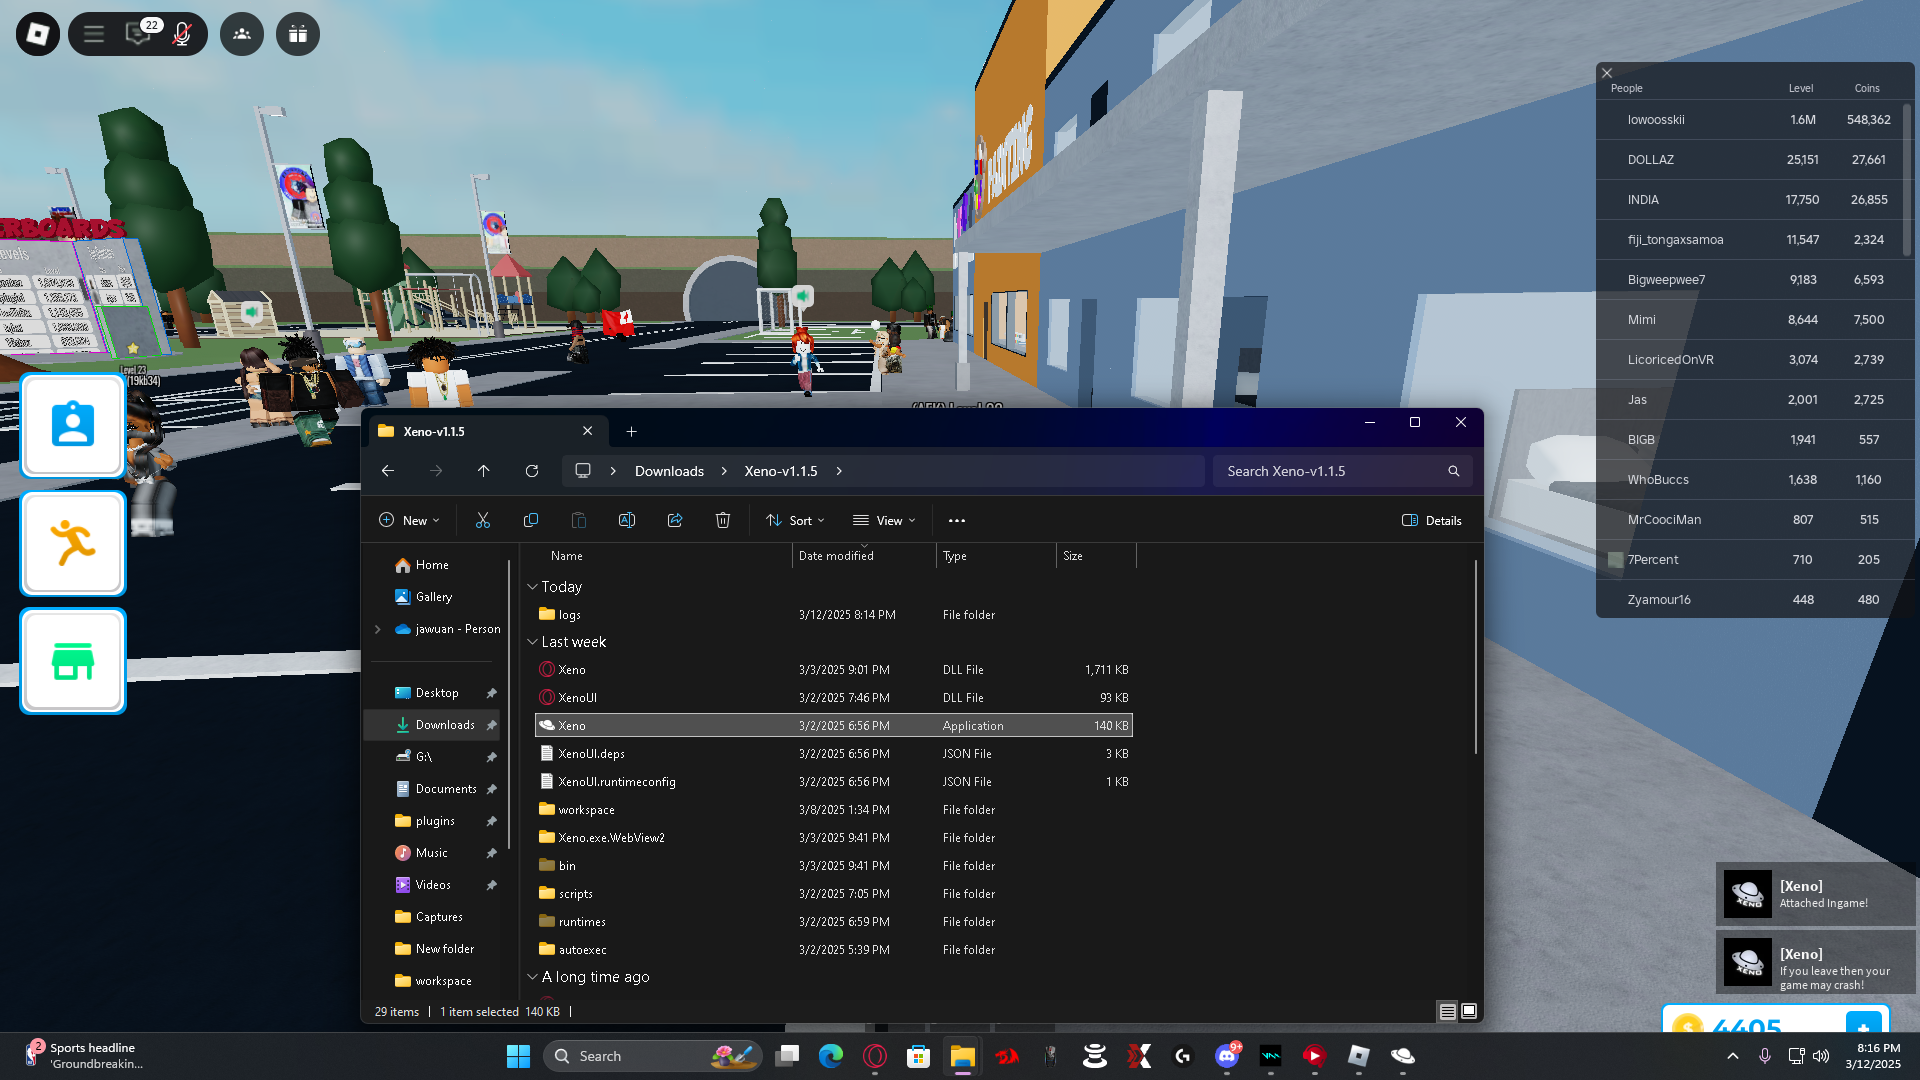Collapse the Last week group

tap(533, 642)
